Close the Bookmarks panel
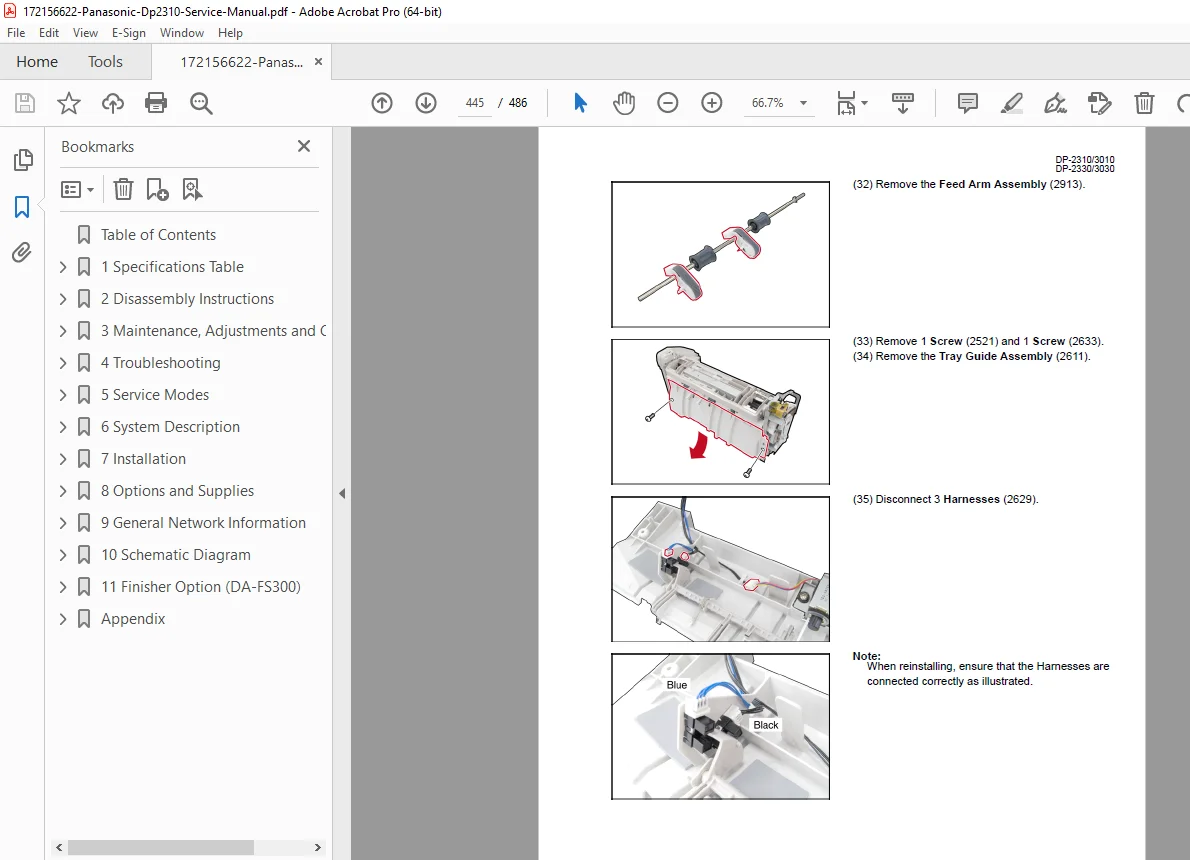The image size is (1190, 860). (x=304, y=146)
